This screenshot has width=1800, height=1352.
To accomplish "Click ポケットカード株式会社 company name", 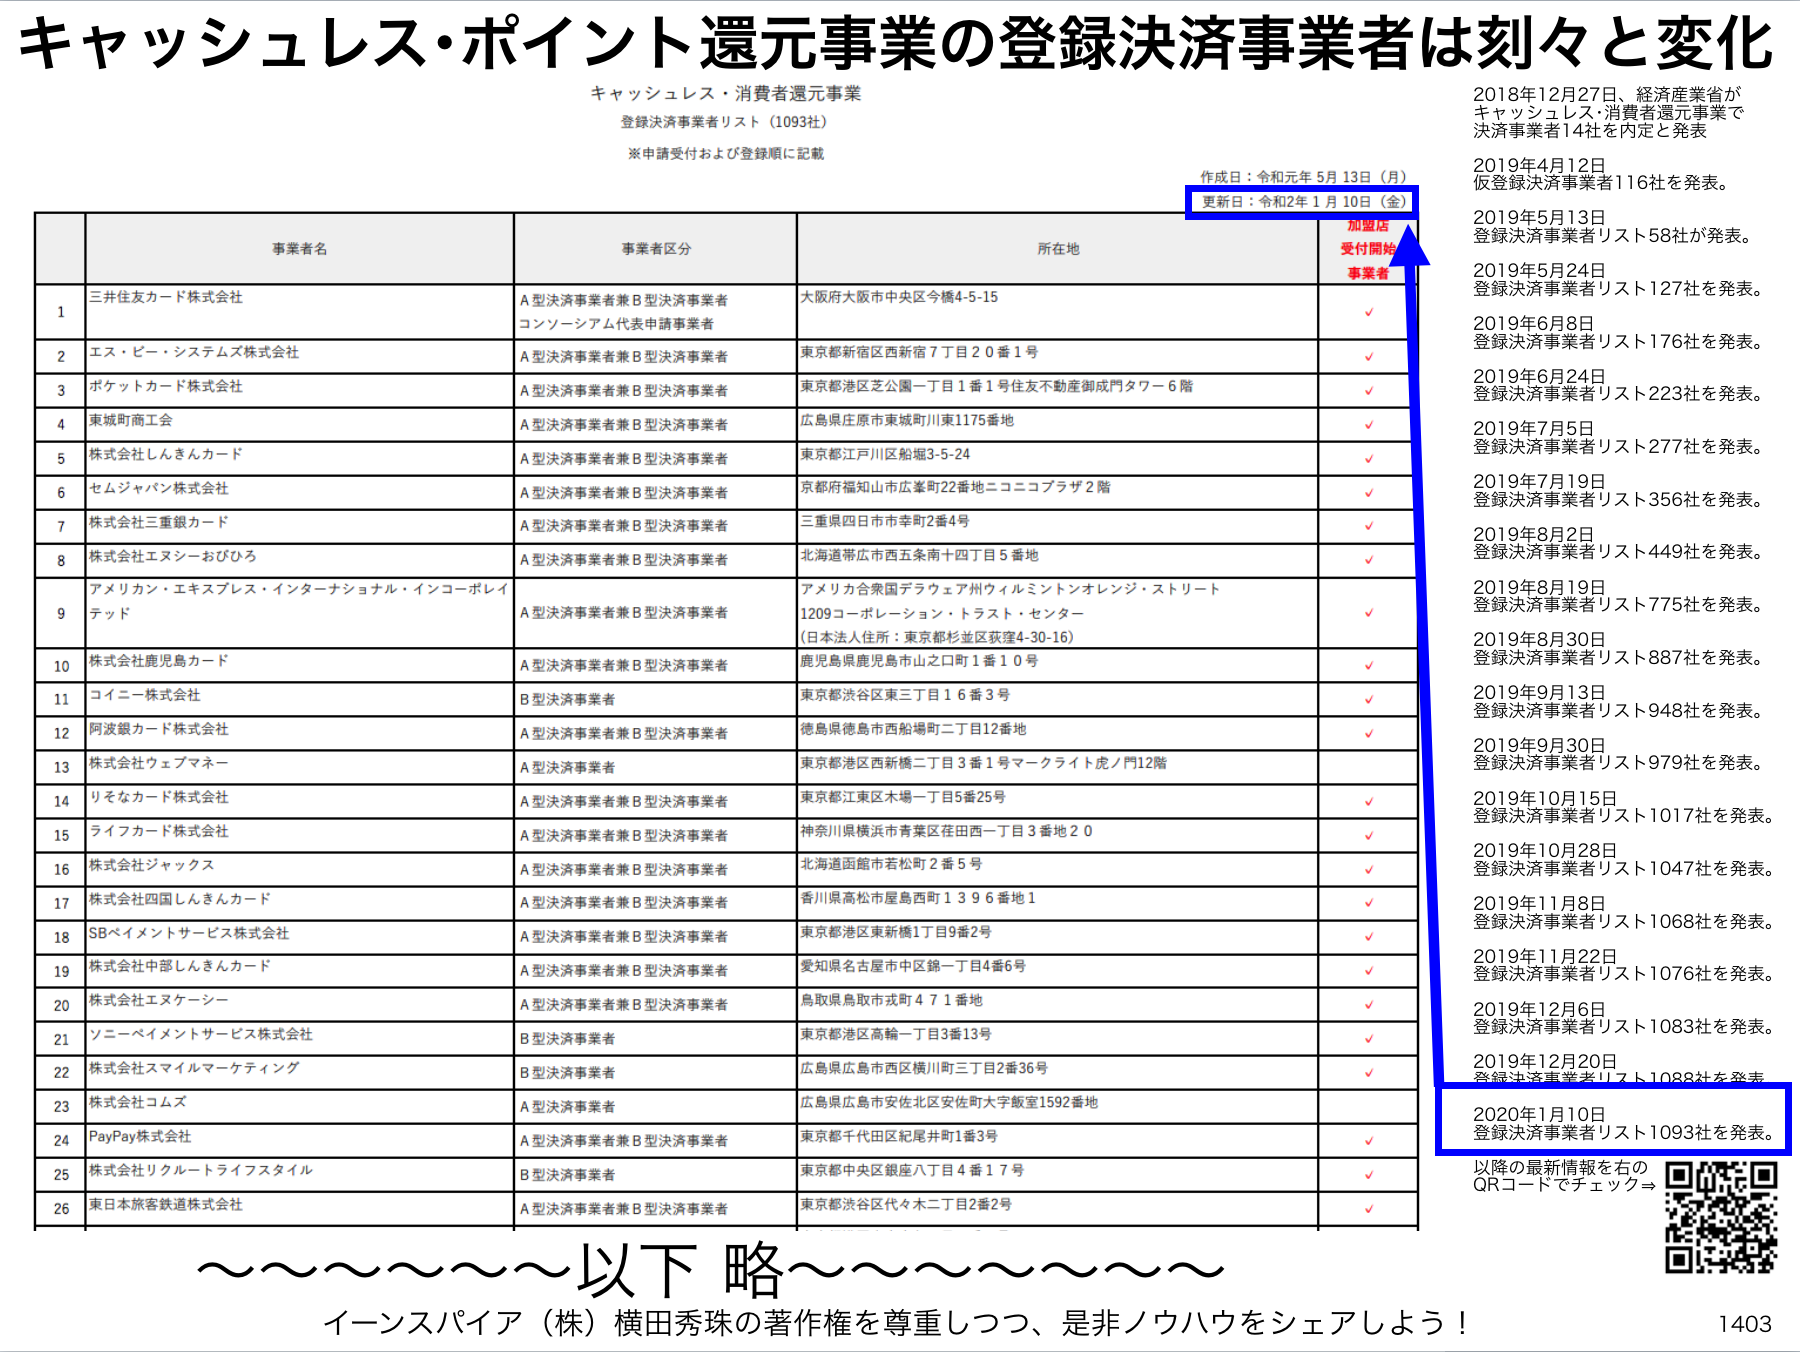I will [x=166, y=386].
